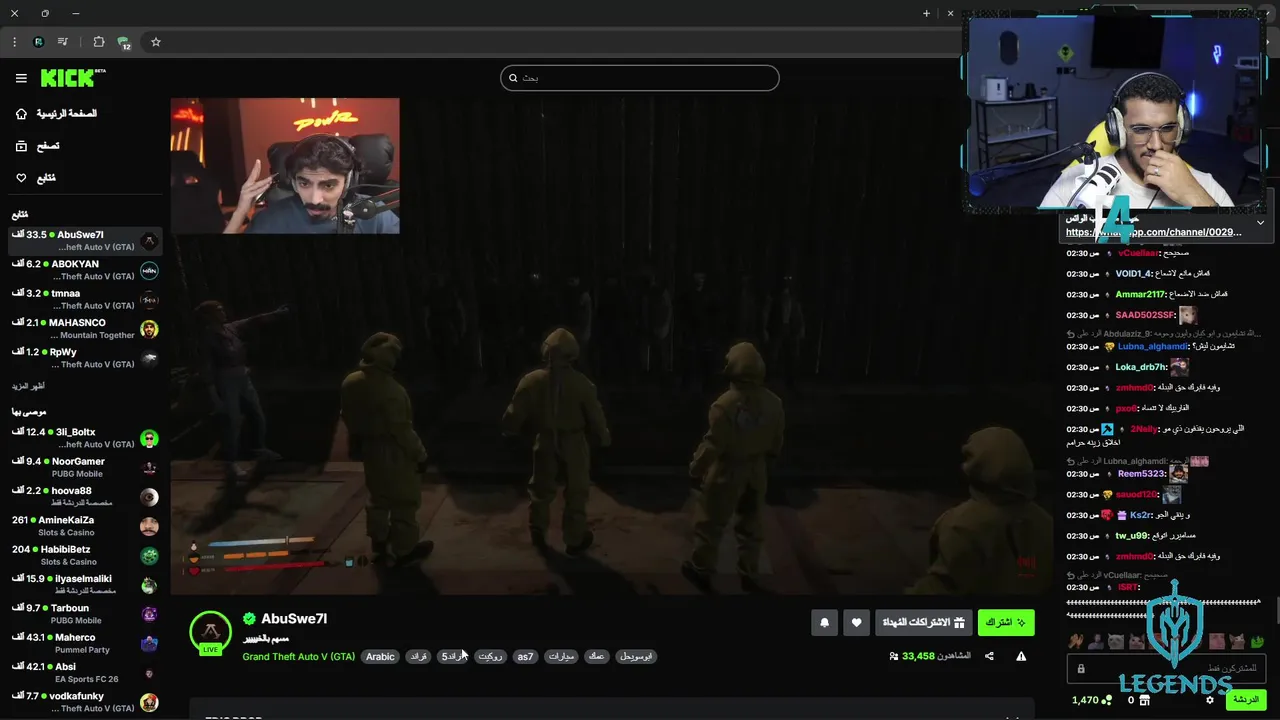This screenshot has height=720, width=1280.
Task: Click the extension icon with badge 12
Action: click(124, 43)
